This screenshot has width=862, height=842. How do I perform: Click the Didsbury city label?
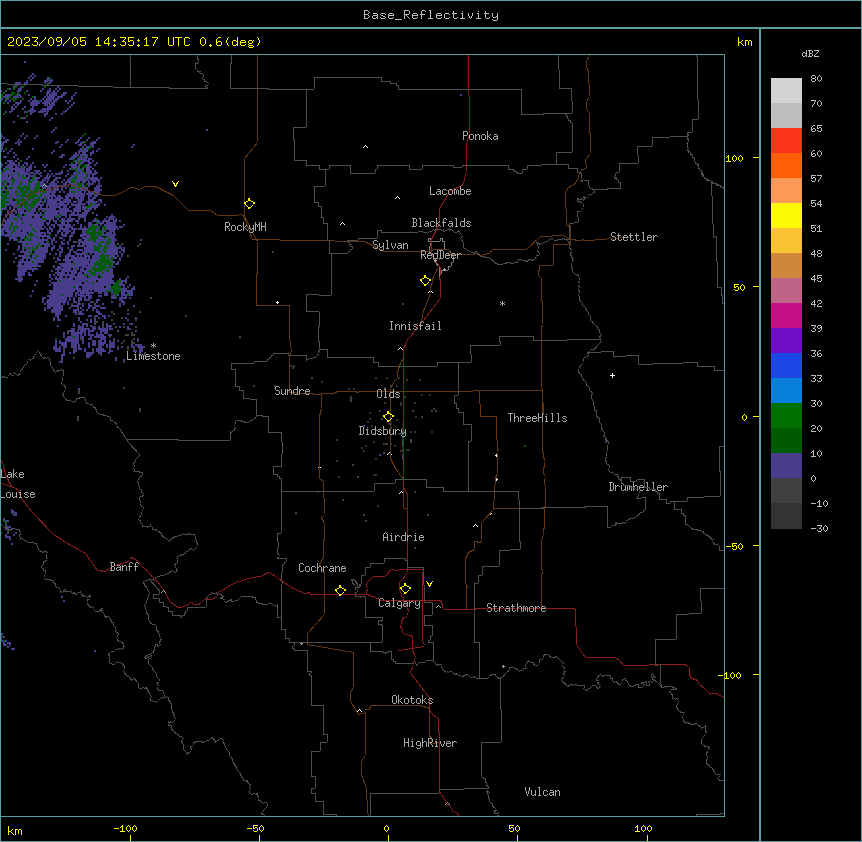pyautogui.click(x=383, y=431)
